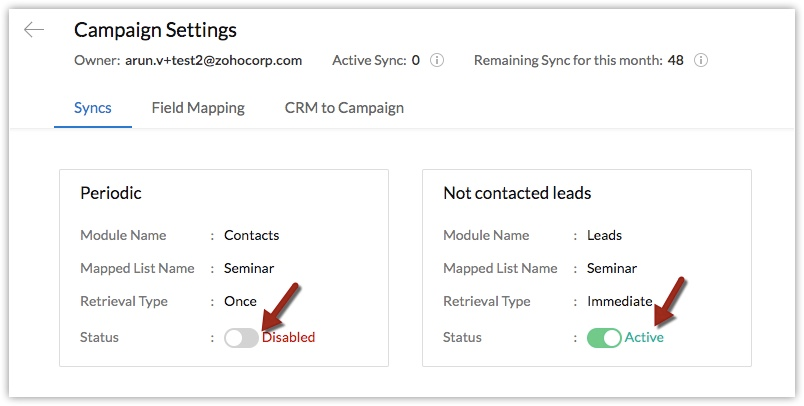This screenshot has height=406, width=804.
Task: Click the red Disabled status label
Action: [288, 337]
